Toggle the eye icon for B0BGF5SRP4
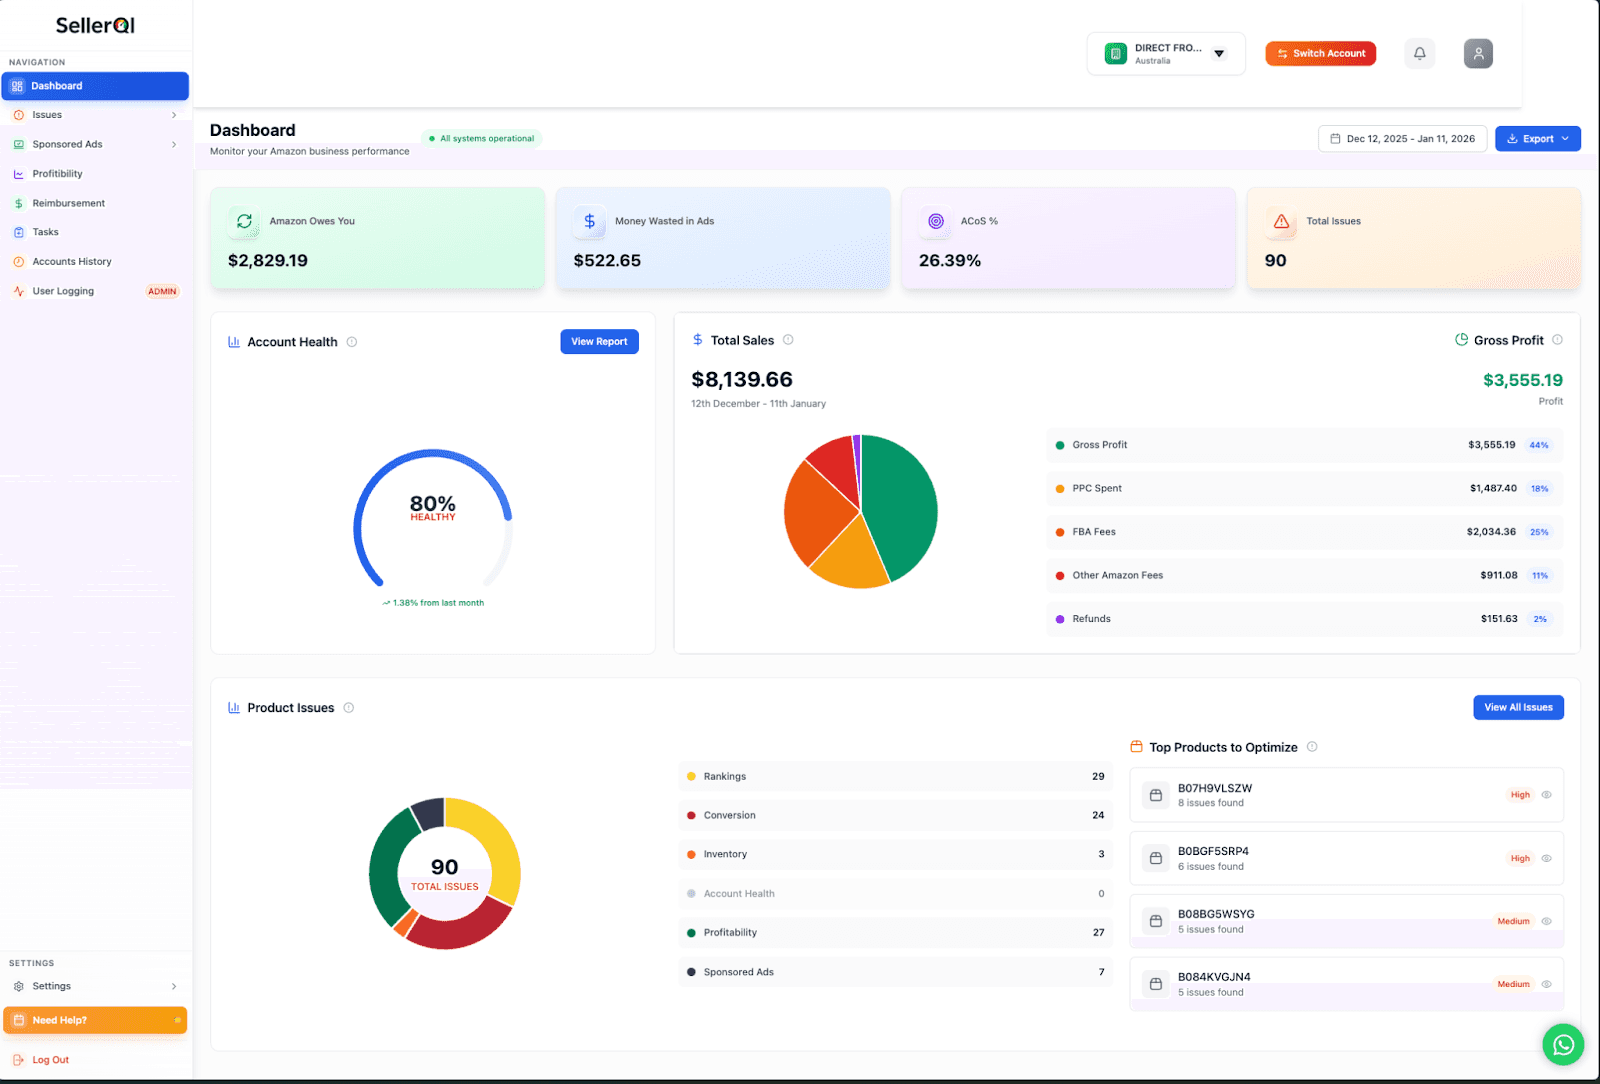Image resolution: width=1600 pixels, height=1084 pixels. pos(1547,858)
